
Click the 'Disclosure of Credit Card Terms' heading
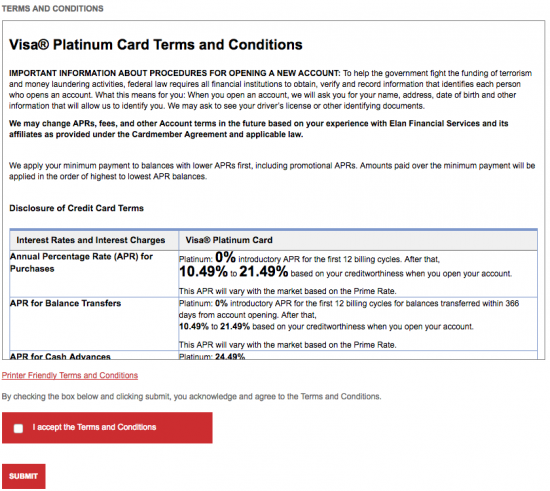click(x=76, y=208)
